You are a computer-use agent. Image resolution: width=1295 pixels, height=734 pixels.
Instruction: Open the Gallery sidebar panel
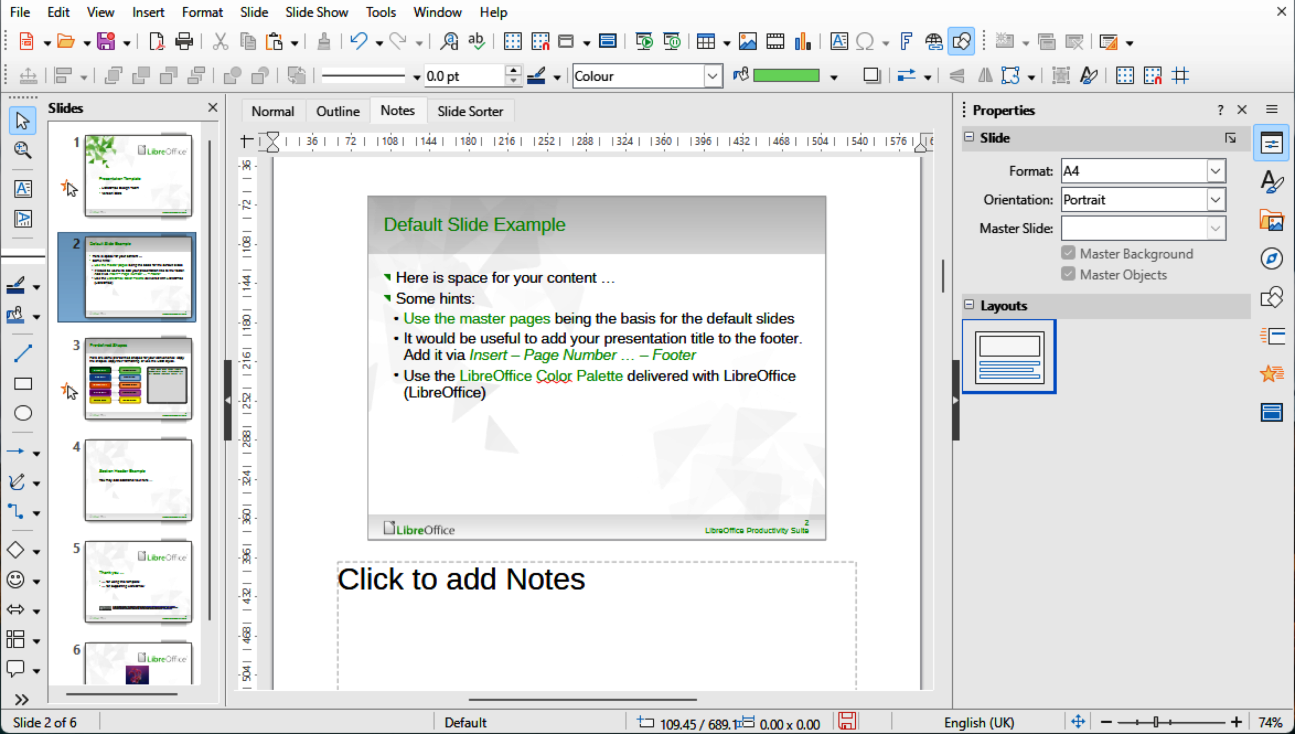coord(1271,220)
